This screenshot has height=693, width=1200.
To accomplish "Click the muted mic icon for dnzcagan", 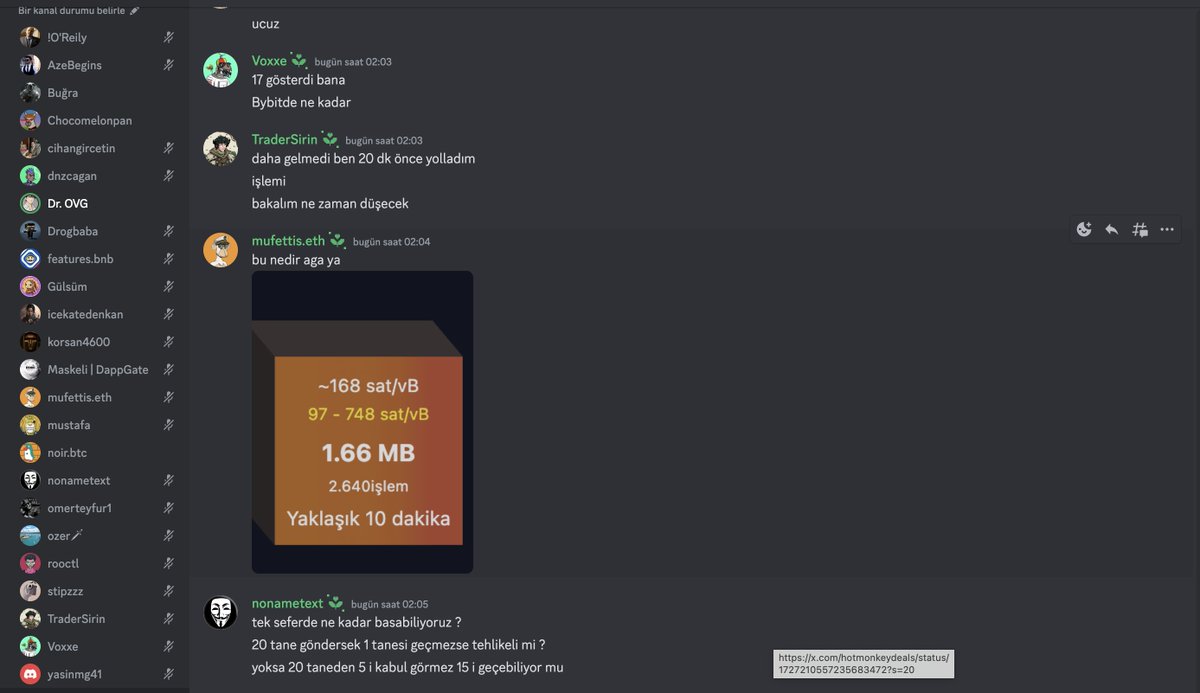I will 170,176.
